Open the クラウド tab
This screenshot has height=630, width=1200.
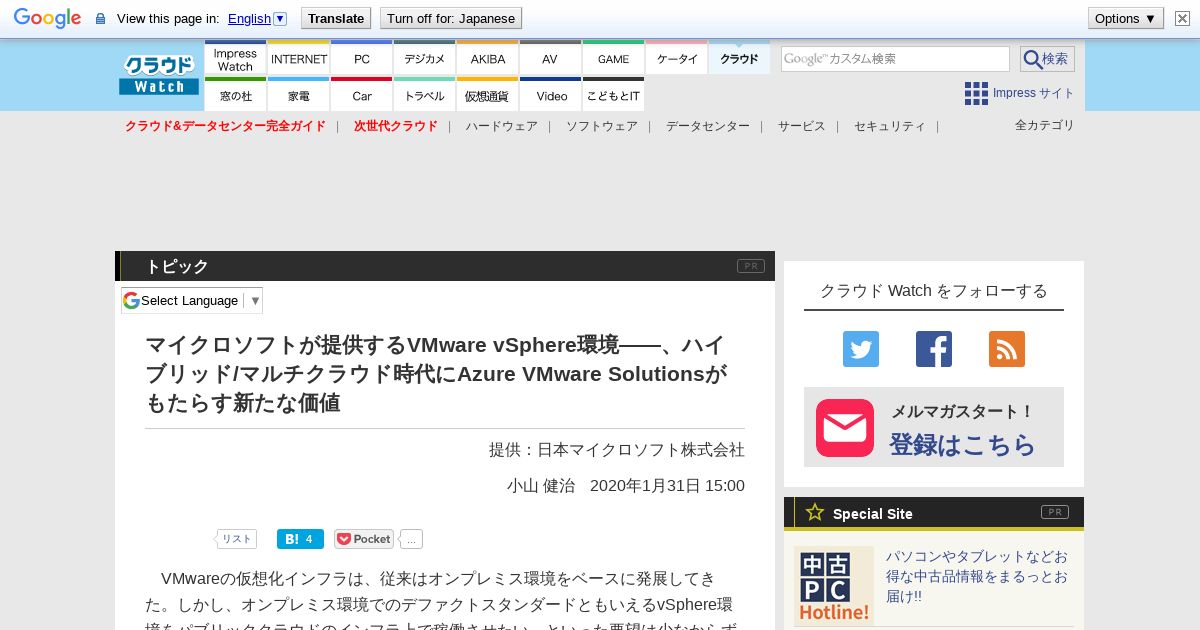click(x=740, y=58)
